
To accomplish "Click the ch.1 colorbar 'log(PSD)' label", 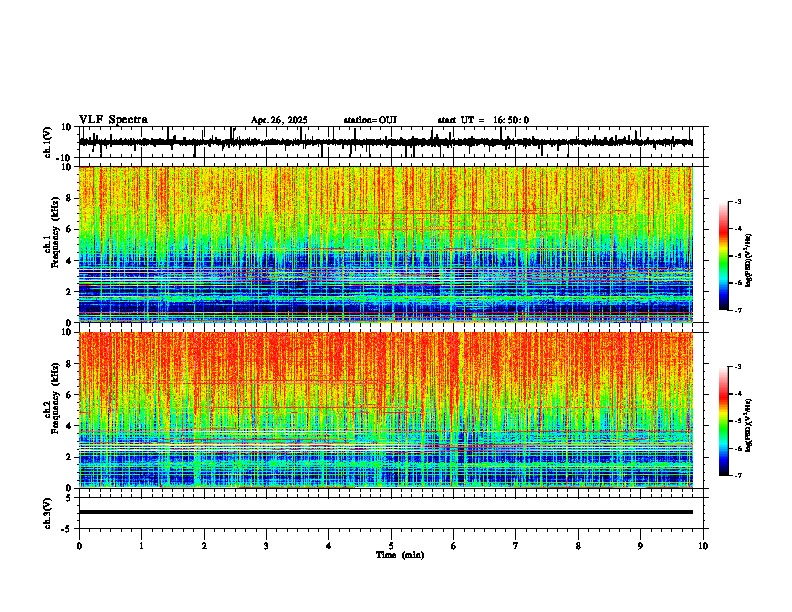I will tap(748, 261).
